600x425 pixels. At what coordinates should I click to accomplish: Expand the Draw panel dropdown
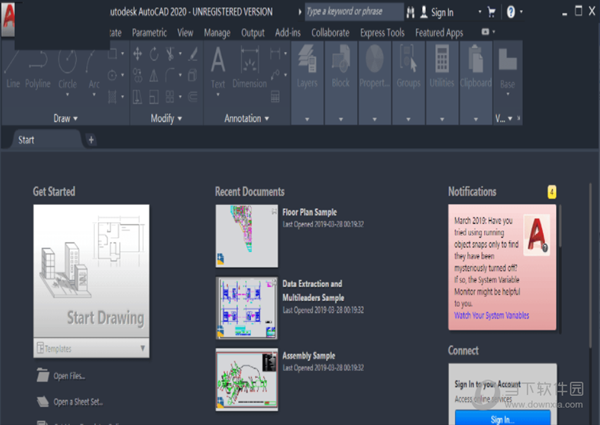coord(65,119)
